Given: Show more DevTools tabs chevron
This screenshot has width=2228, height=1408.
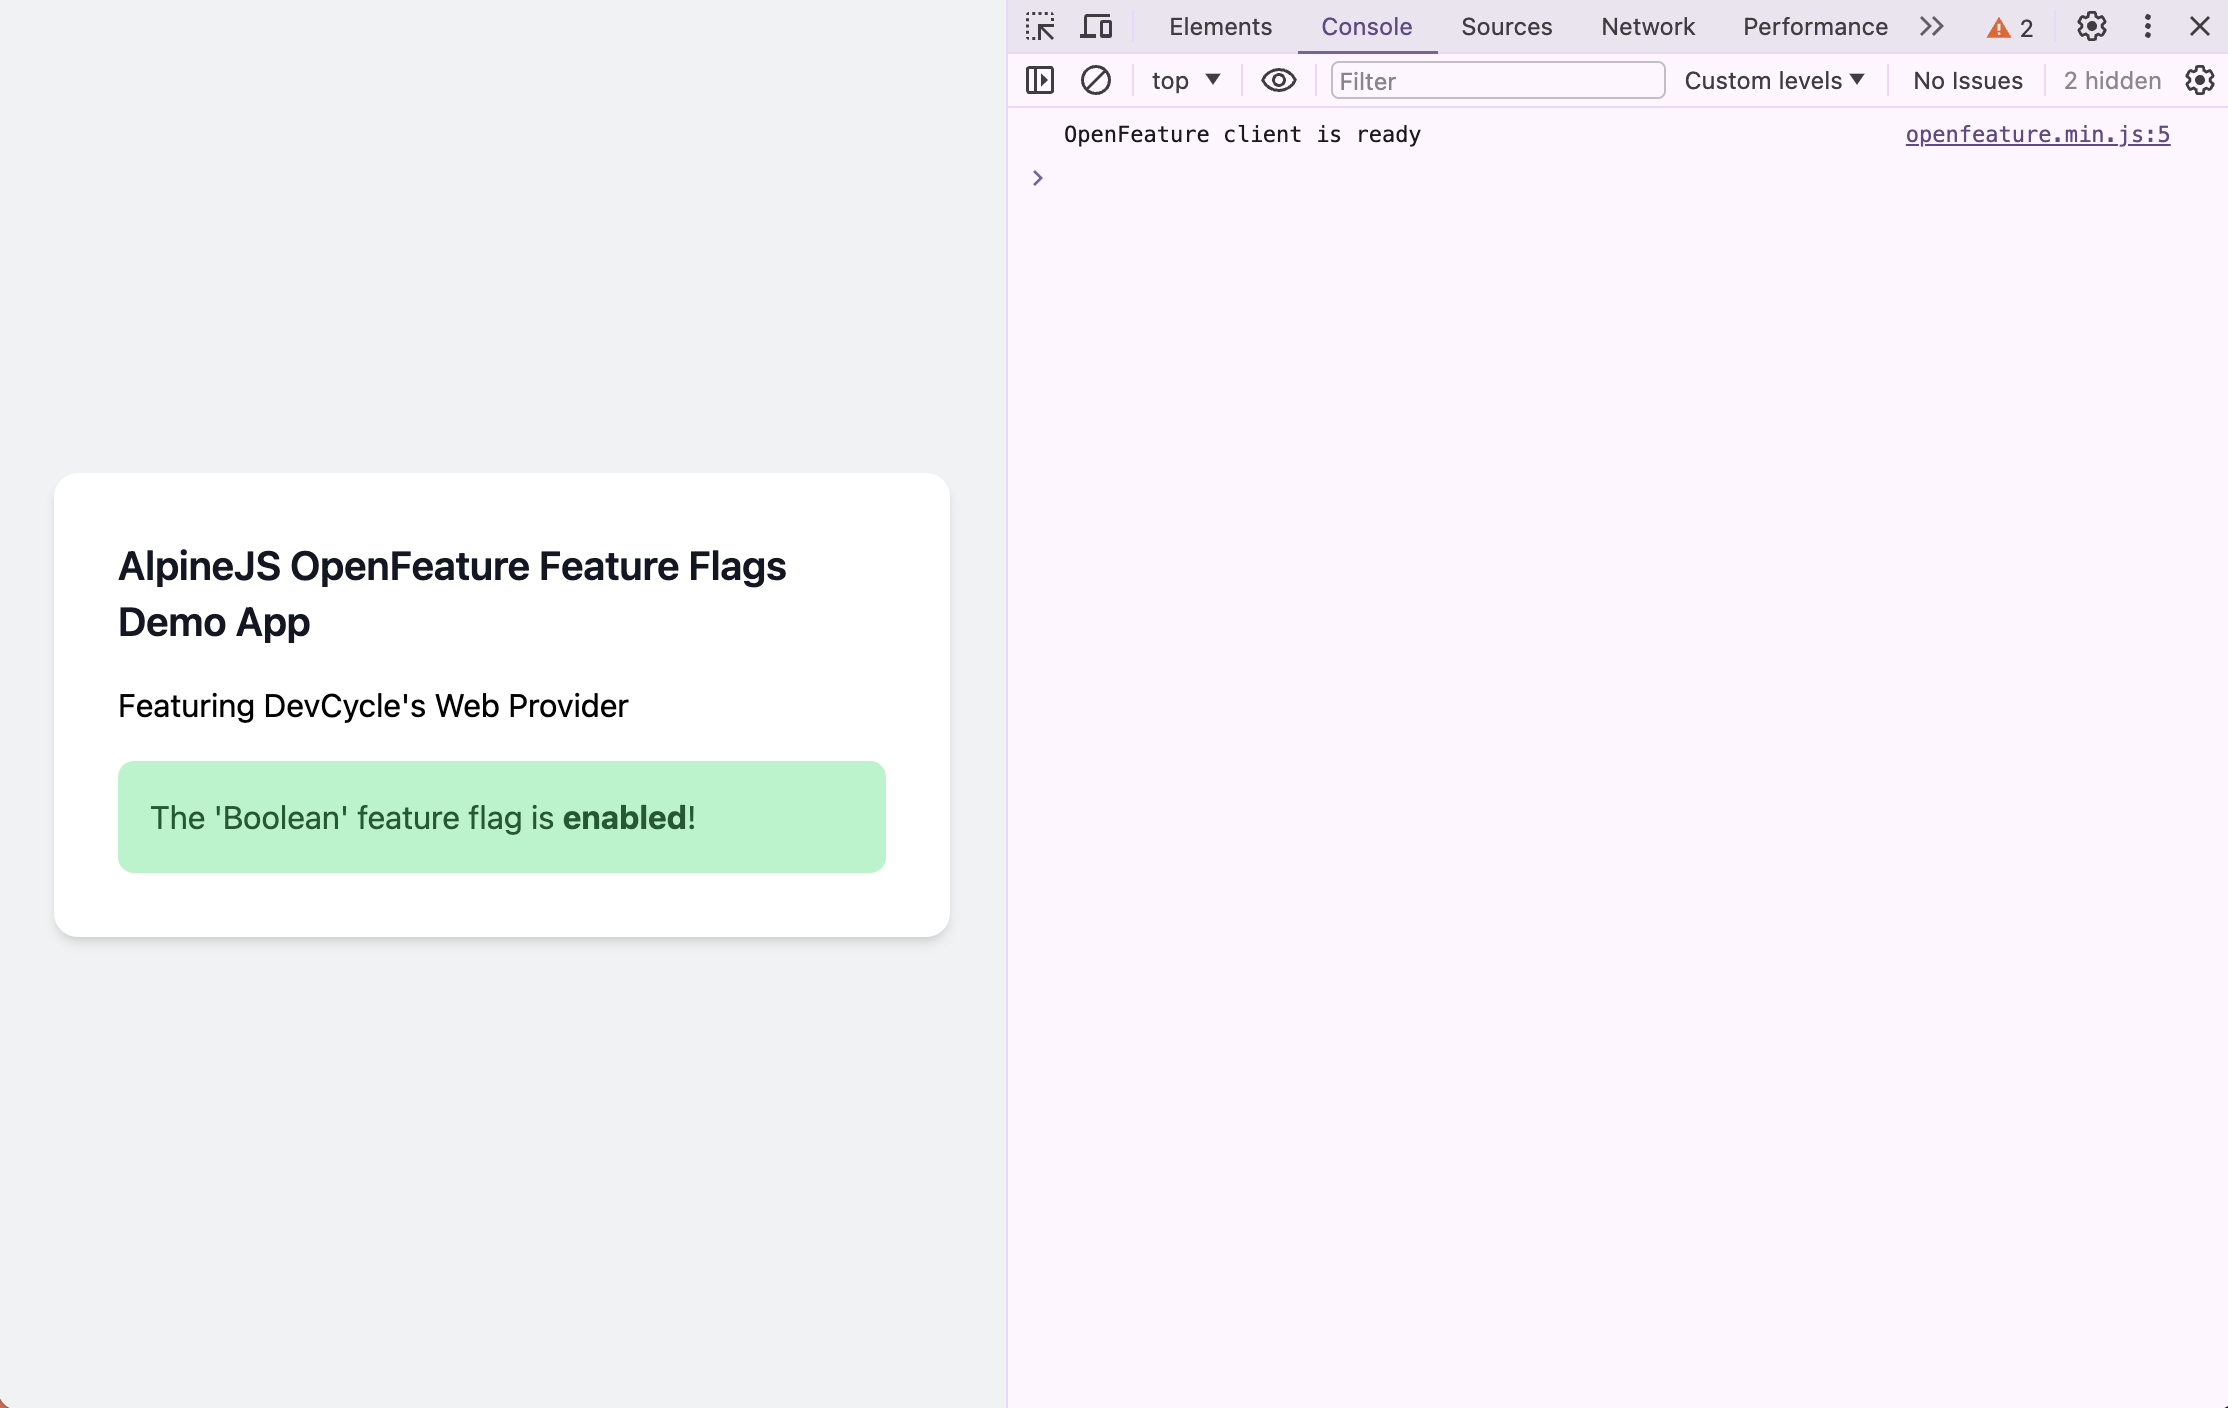Looking at the screenshot, I should tap(1931, 27).
